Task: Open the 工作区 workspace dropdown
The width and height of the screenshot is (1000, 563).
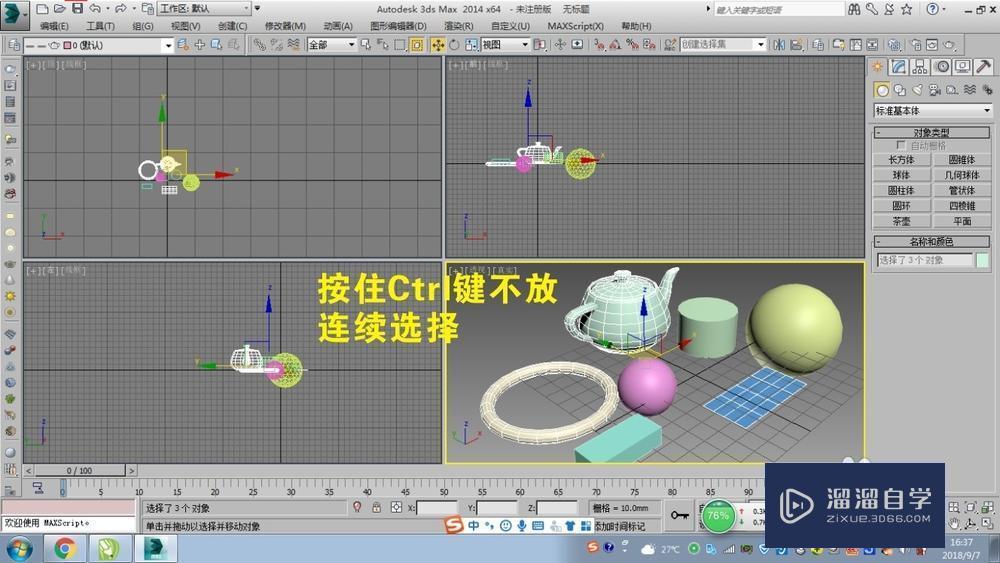Action: click(x=204, y=8)
